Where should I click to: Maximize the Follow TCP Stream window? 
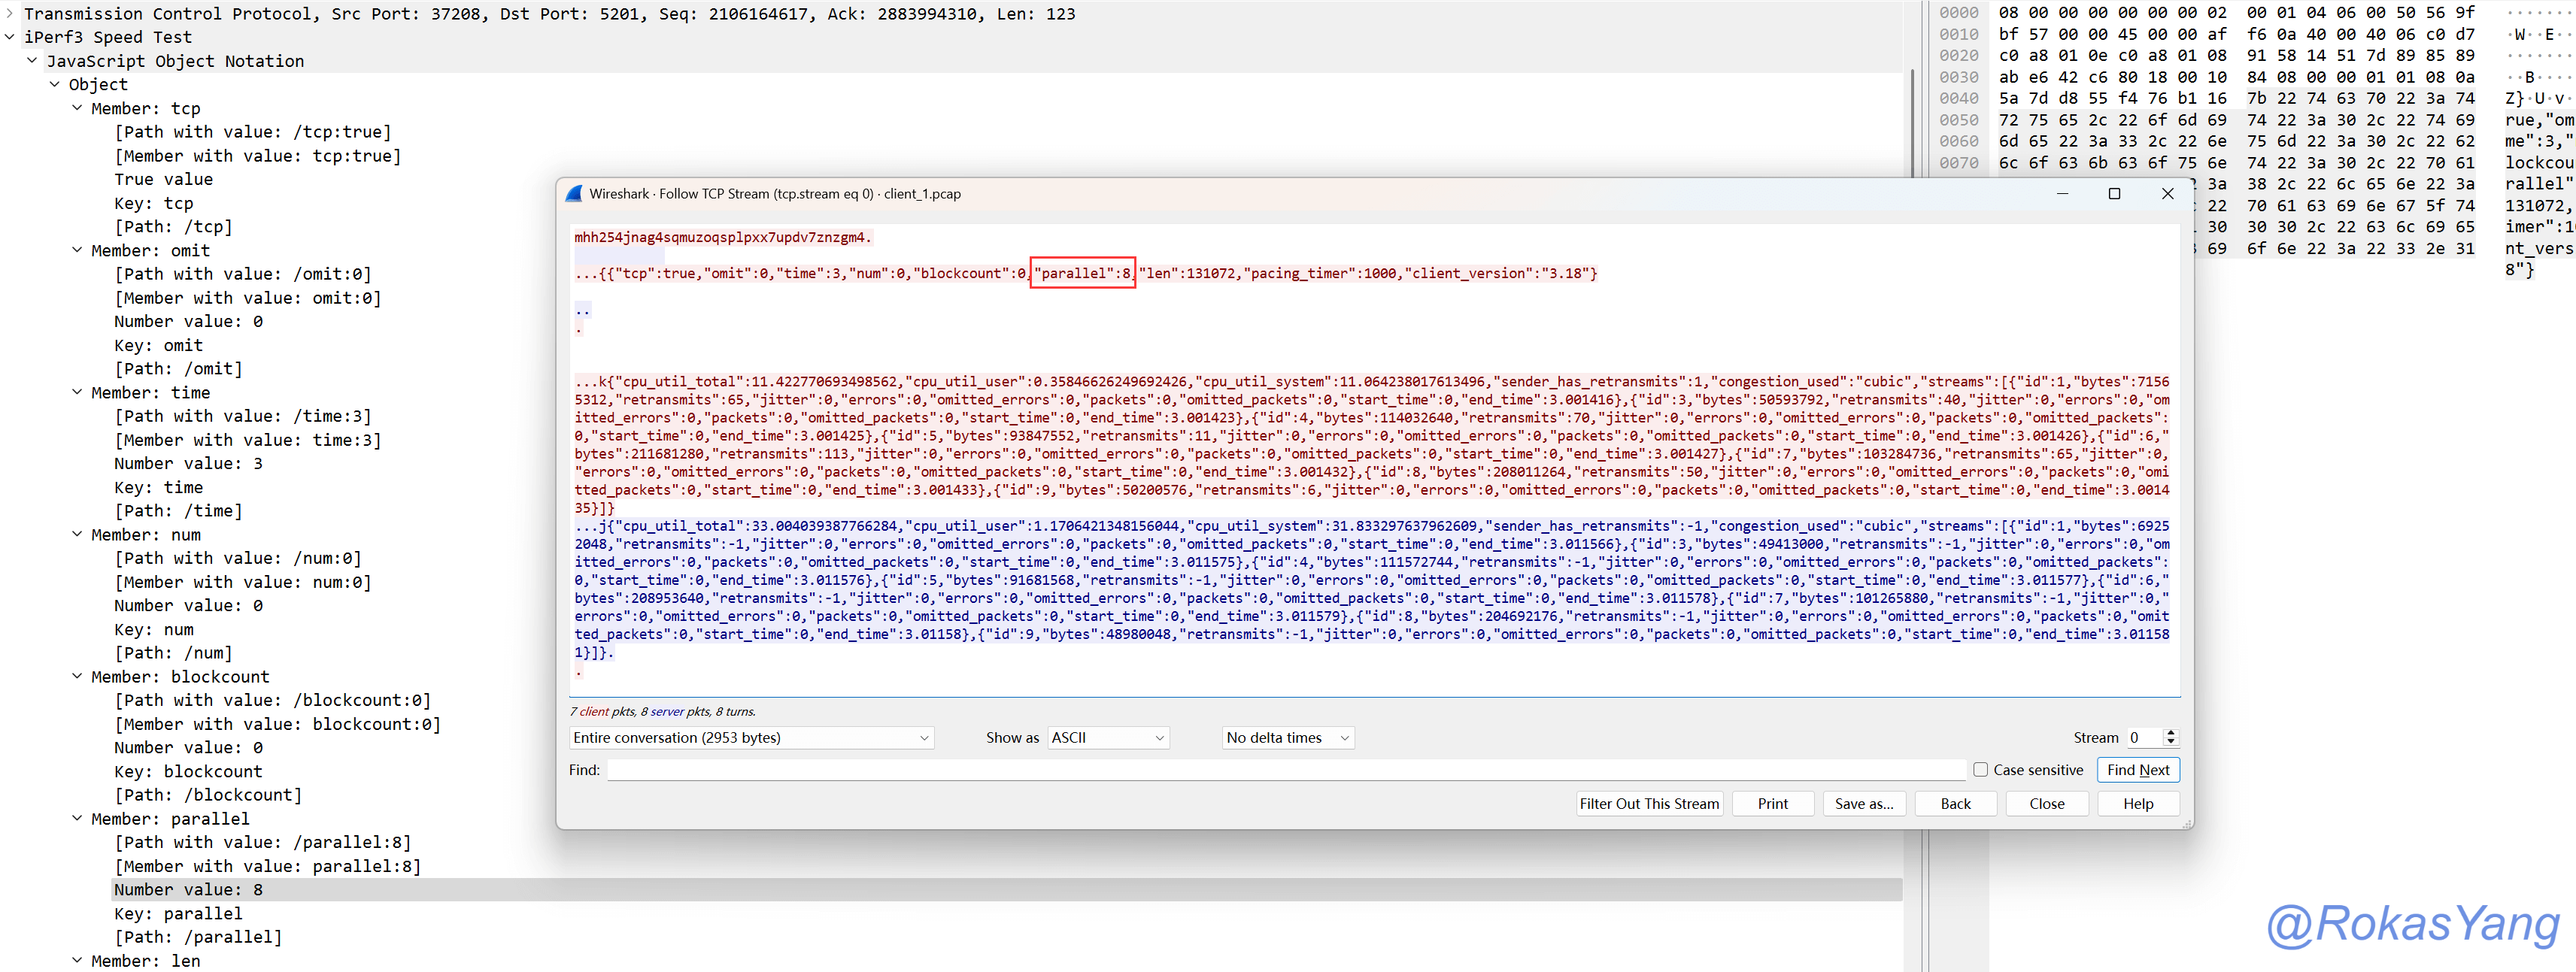pos(2114,194)
